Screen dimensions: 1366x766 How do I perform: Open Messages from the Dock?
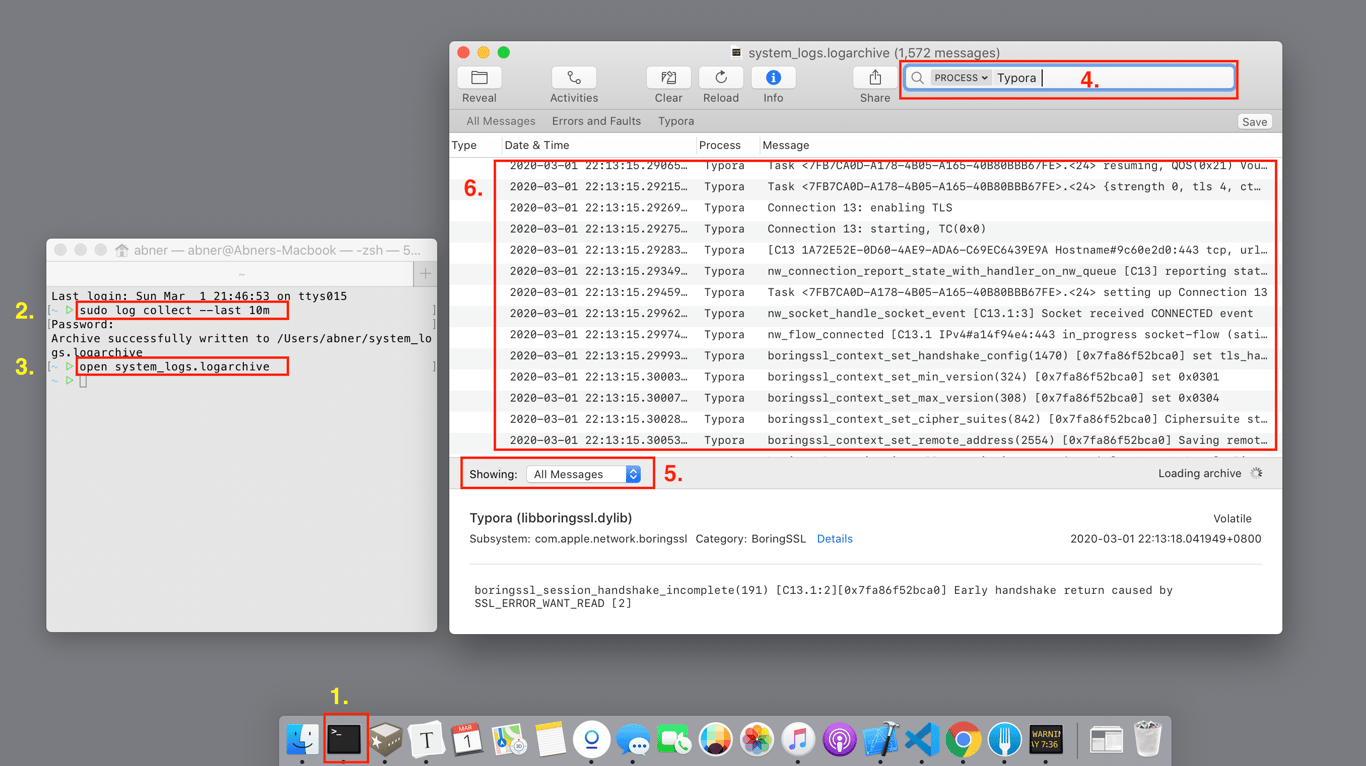point(633,740)
